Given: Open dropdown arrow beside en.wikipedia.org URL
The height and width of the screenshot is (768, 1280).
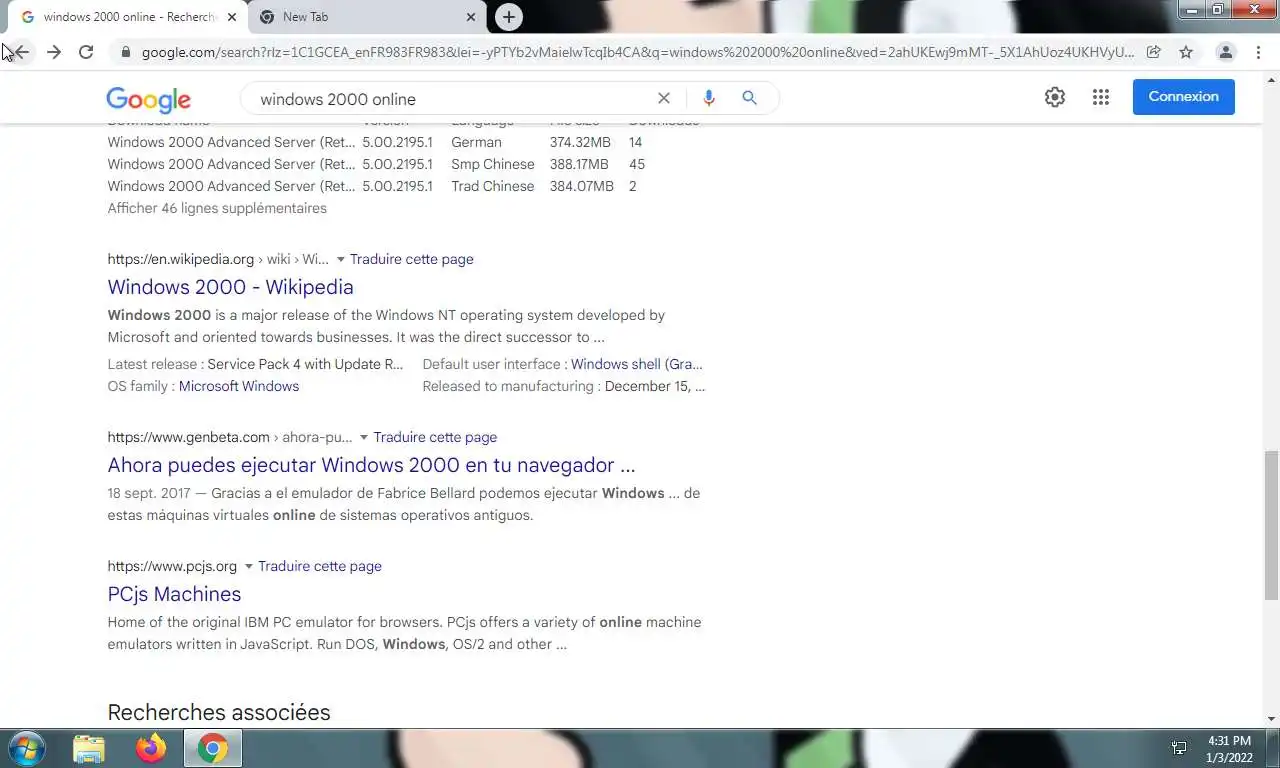Looking at the screenshot, I should (340, 259).
